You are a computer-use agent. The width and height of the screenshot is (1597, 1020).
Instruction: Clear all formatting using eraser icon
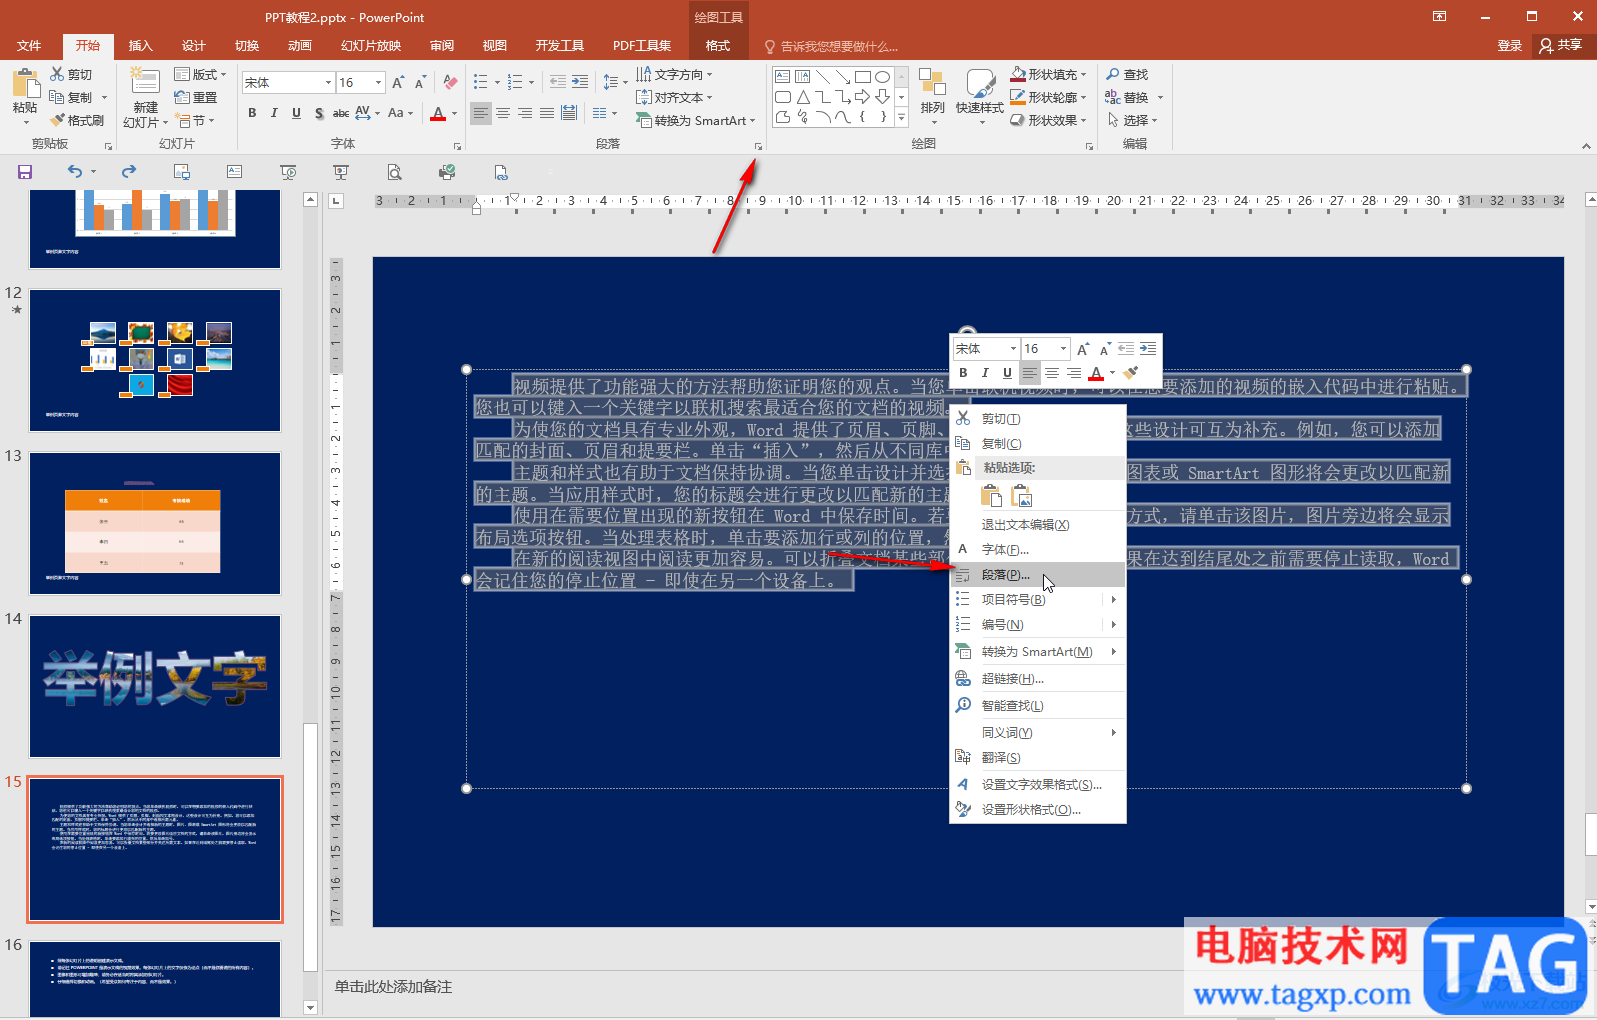[450, 82]
